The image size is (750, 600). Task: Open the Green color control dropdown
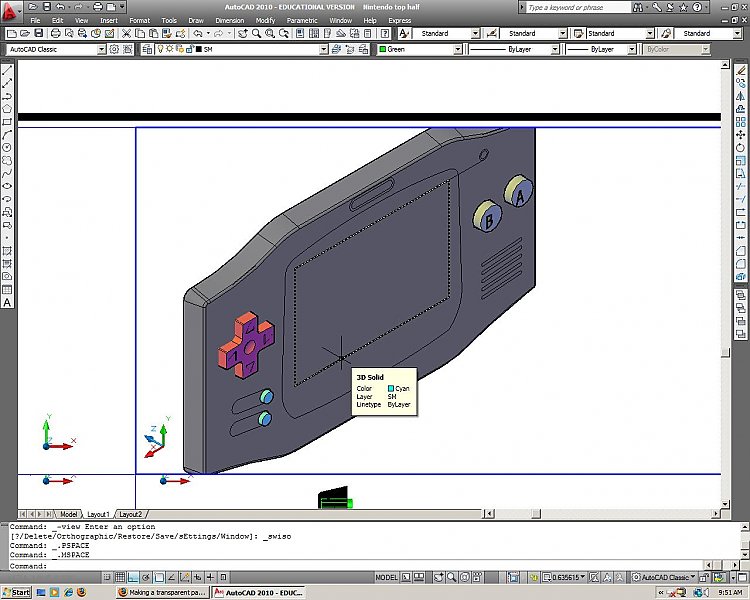[458, 49]
